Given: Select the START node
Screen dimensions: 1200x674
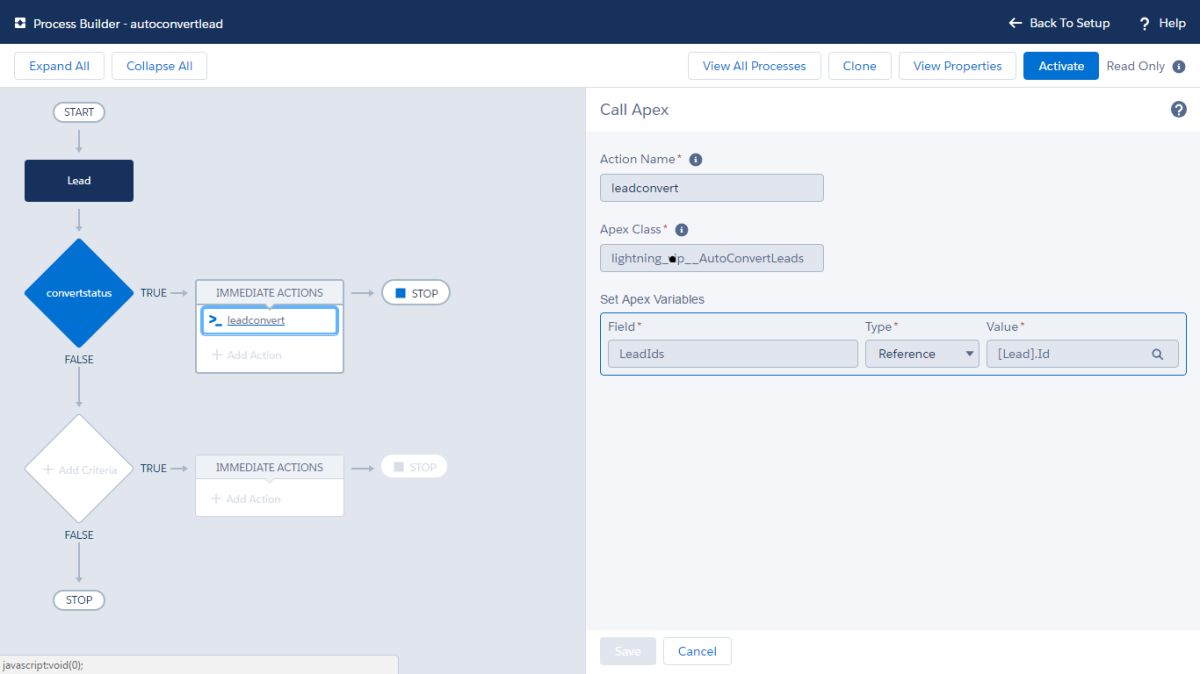Looking at the screenshot, I should coord(79,112).
